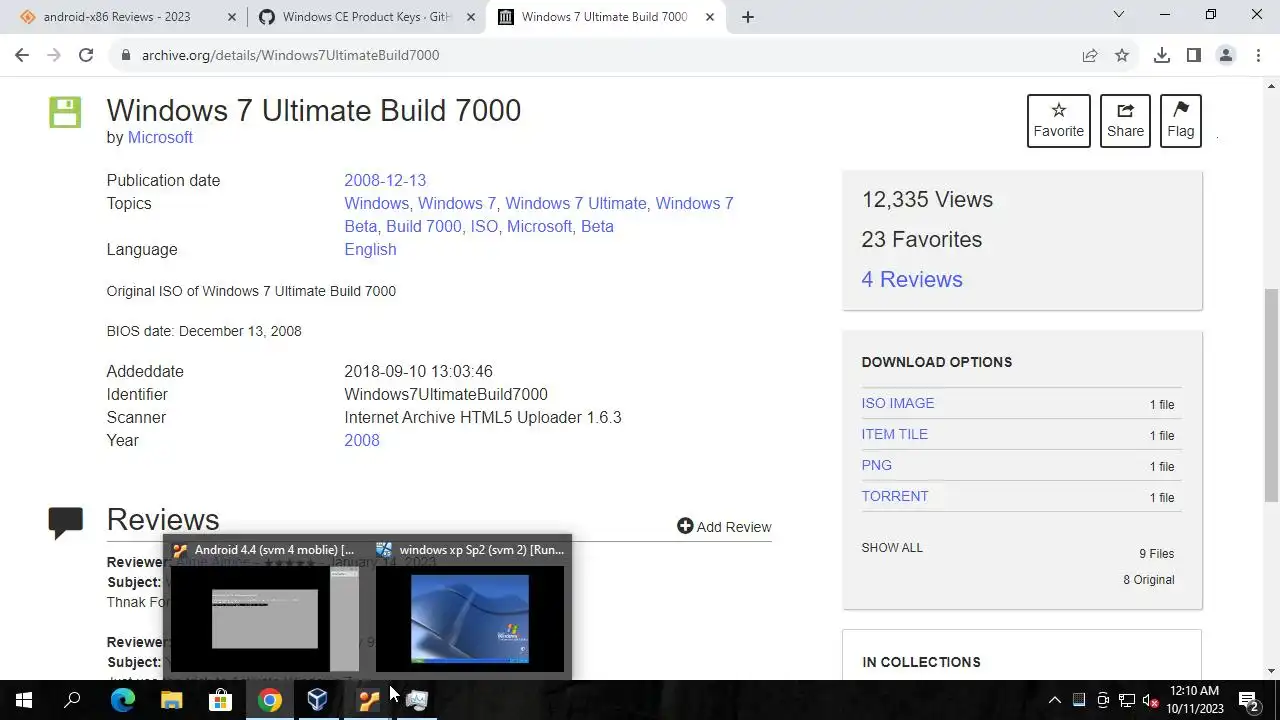The image size is (1280, 720).
Task: Click the muted volume tray icon
Action: pos(1151,700)
